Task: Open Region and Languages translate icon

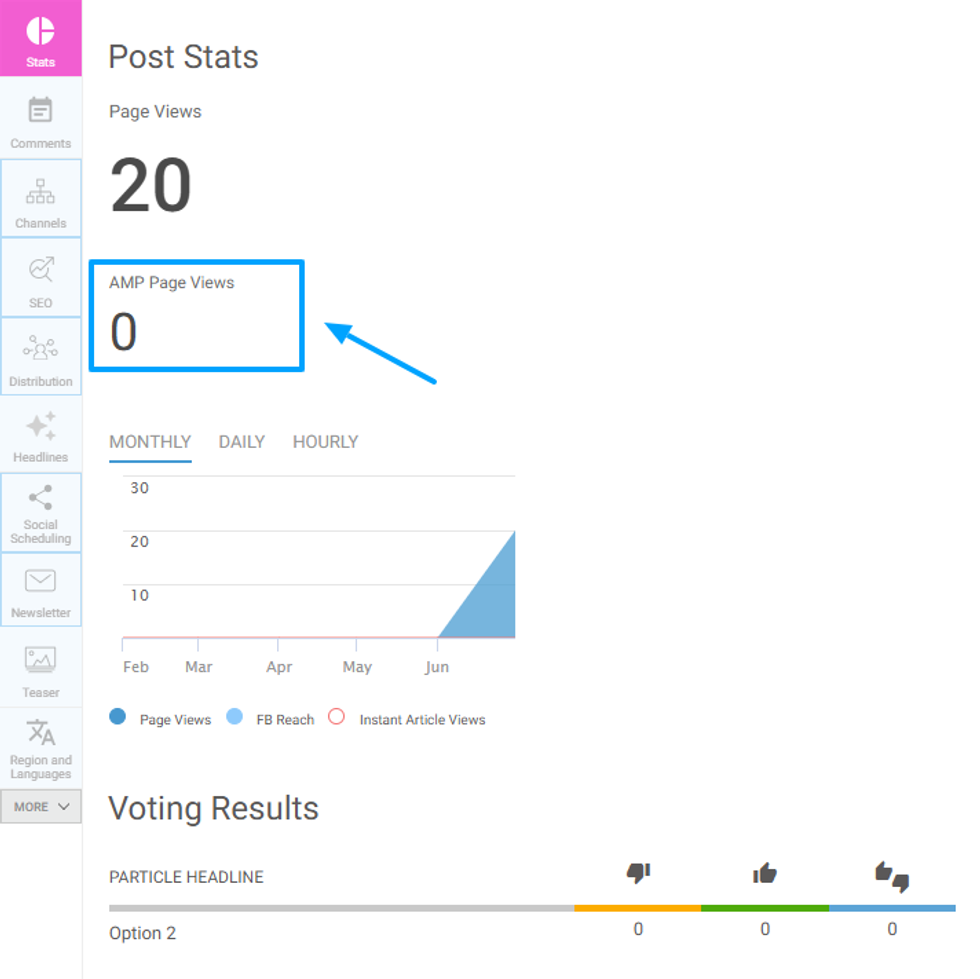Action: coord(41,732)
